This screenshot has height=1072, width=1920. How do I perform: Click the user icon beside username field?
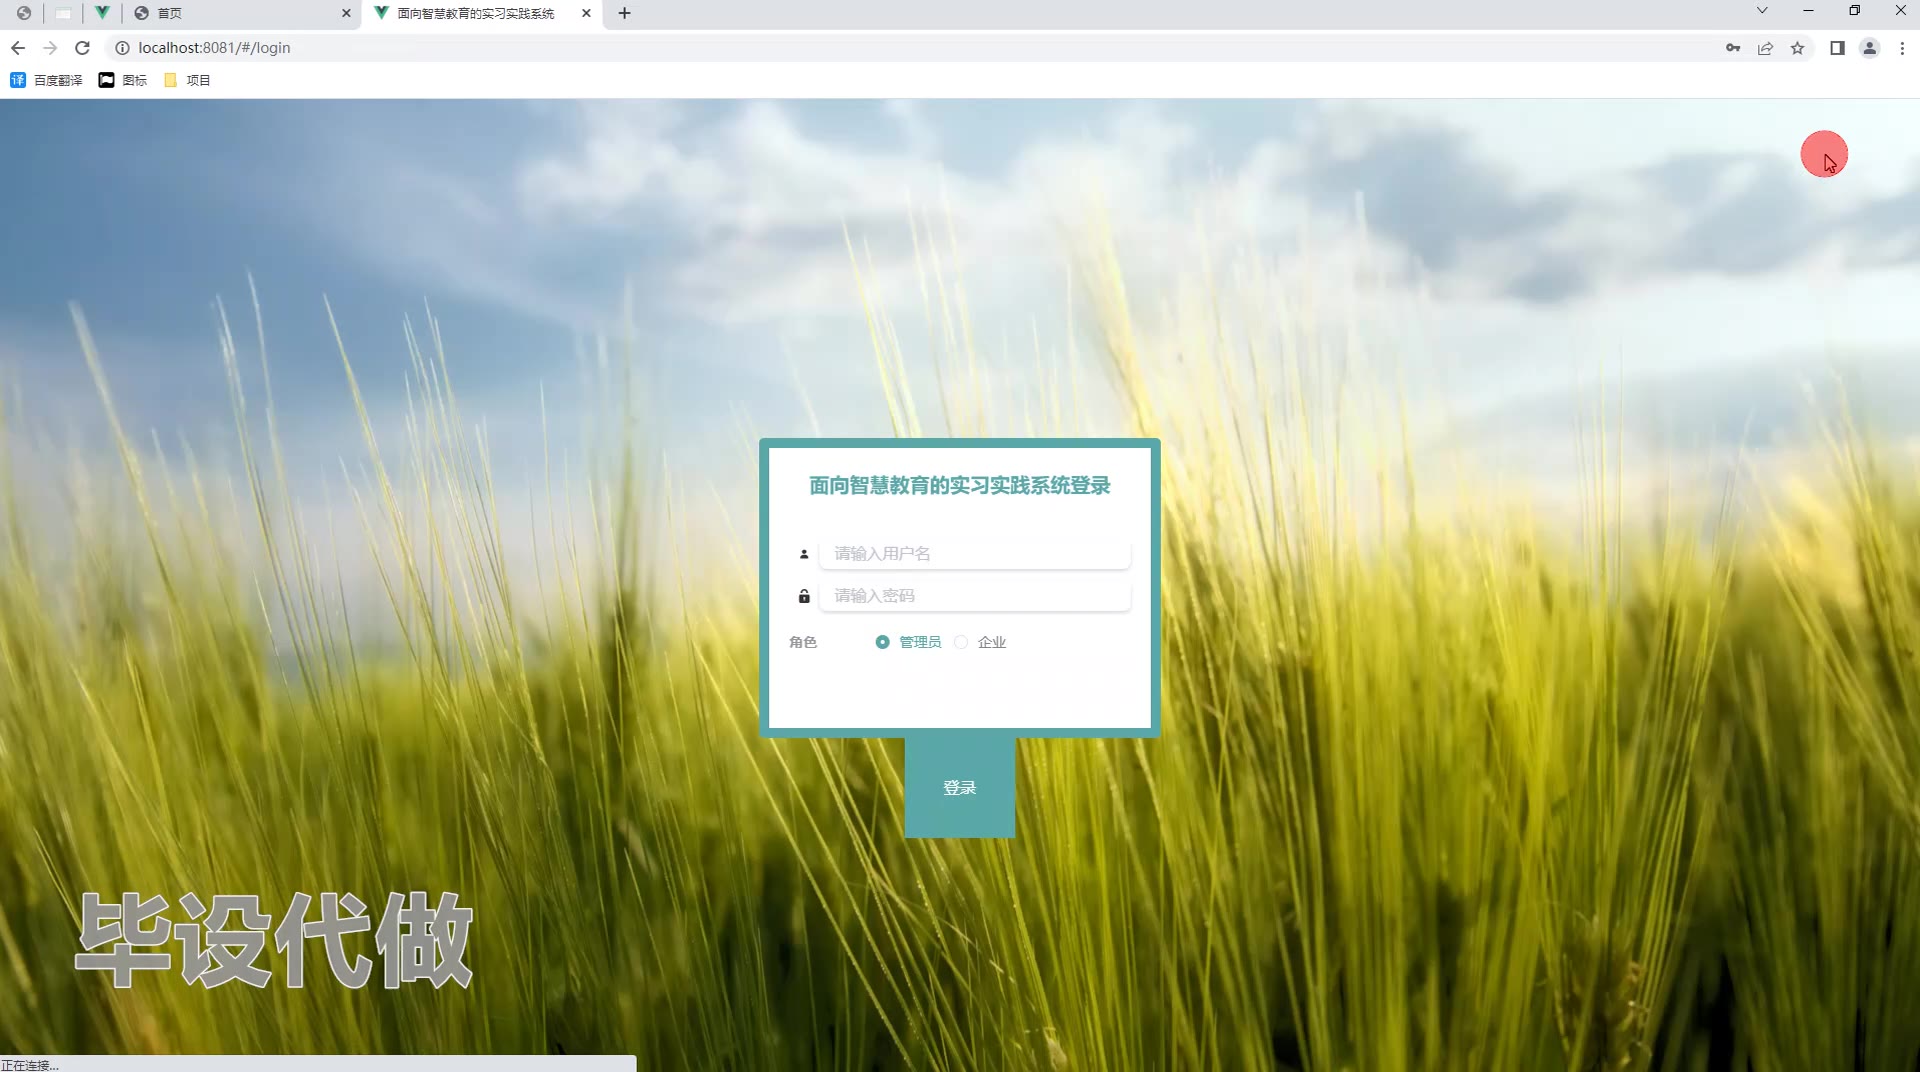tap(804, 554)
